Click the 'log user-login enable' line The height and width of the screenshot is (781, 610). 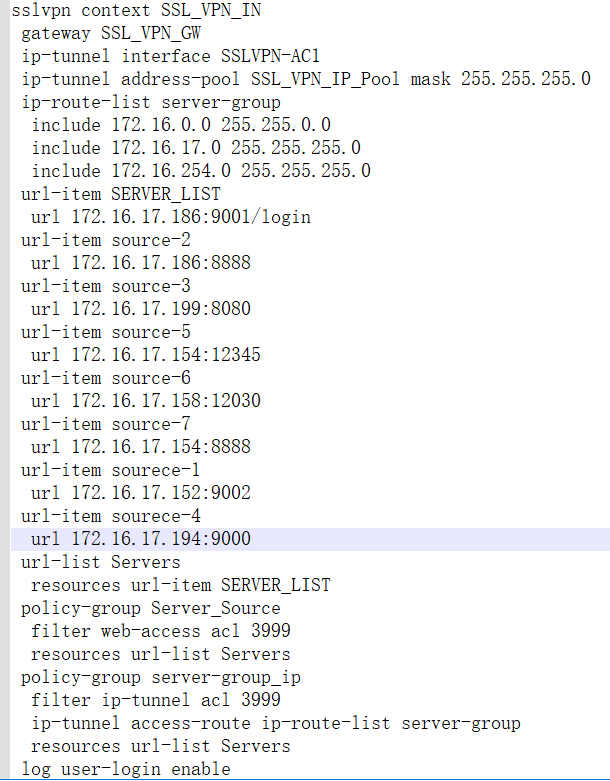pos(125,769)
